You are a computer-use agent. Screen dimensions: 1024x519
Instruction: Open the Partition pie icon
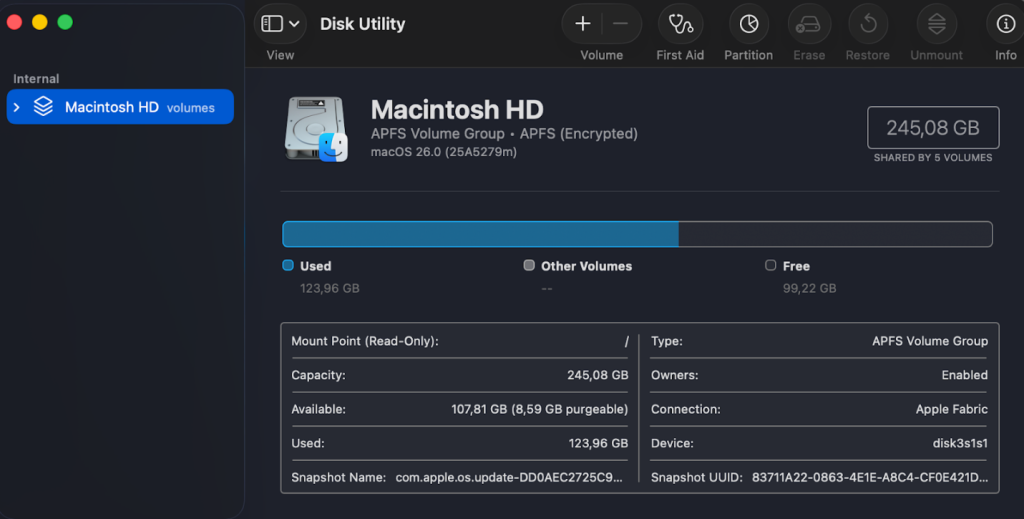point(748,24)
